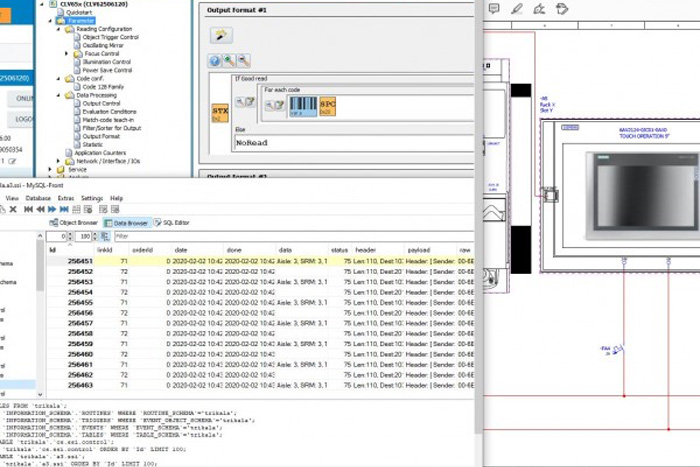Click the offset spinner showing 0
Screen dimensions: 700x467
point(60,236)
